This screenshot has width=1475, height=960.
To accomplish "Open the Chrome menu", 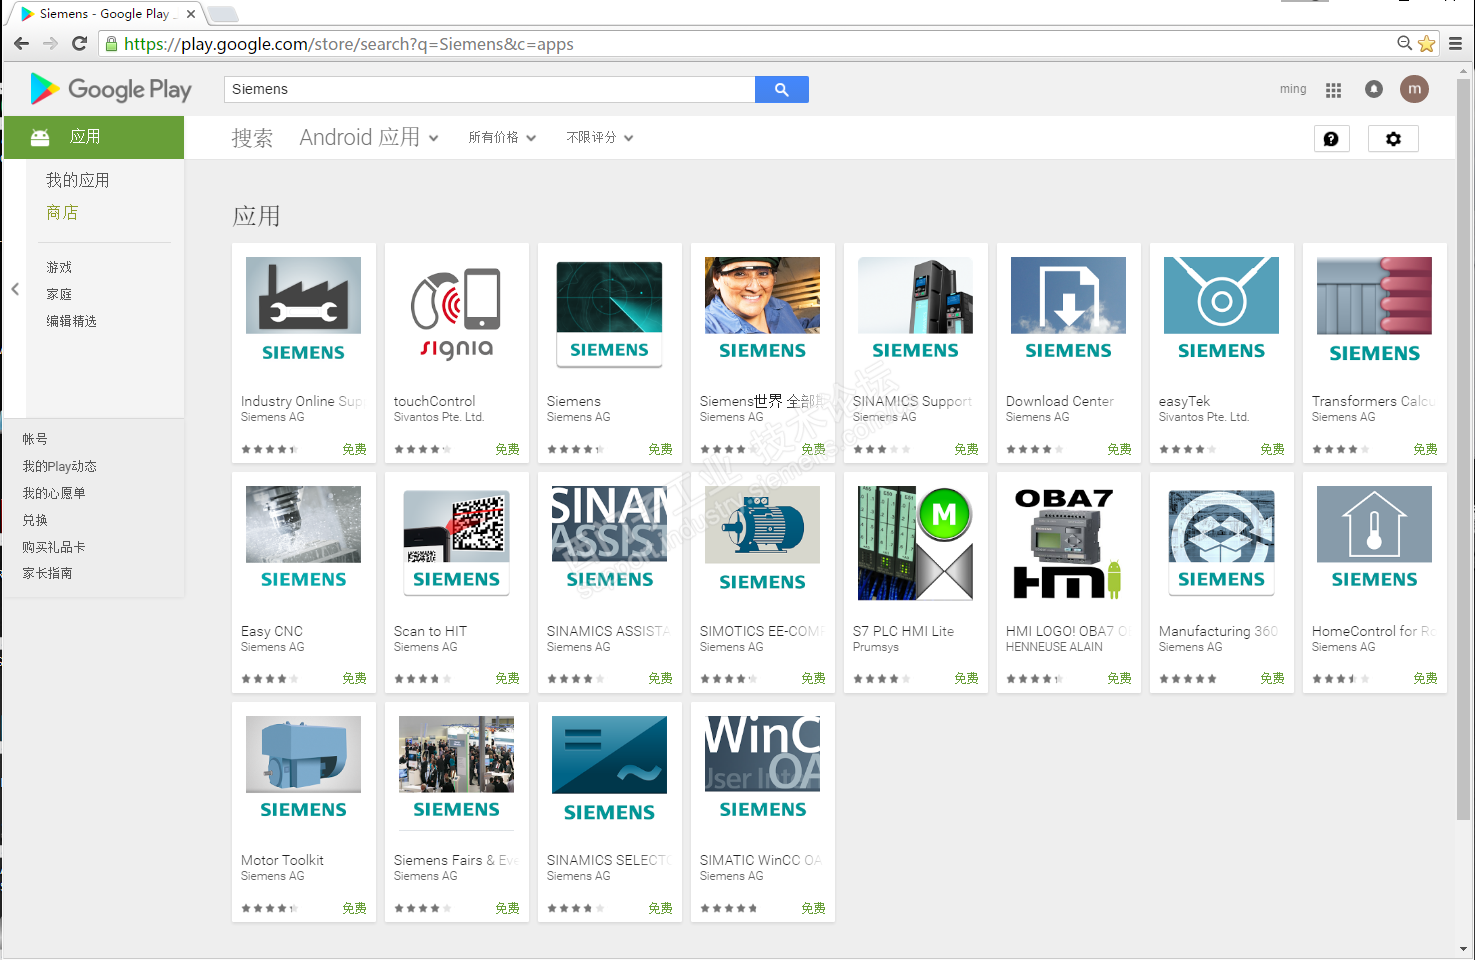I will [1456, 43].
